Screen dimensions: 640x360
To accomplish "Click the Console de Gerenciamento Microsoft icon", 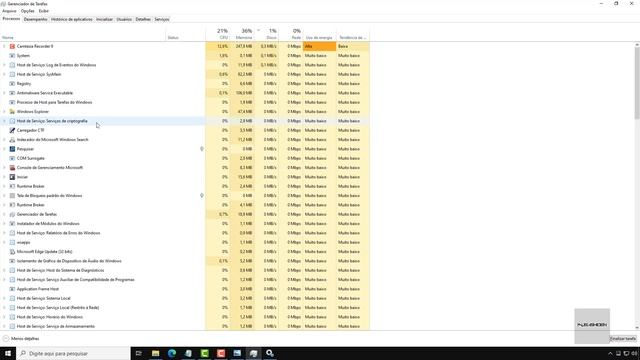I will 12,168.
